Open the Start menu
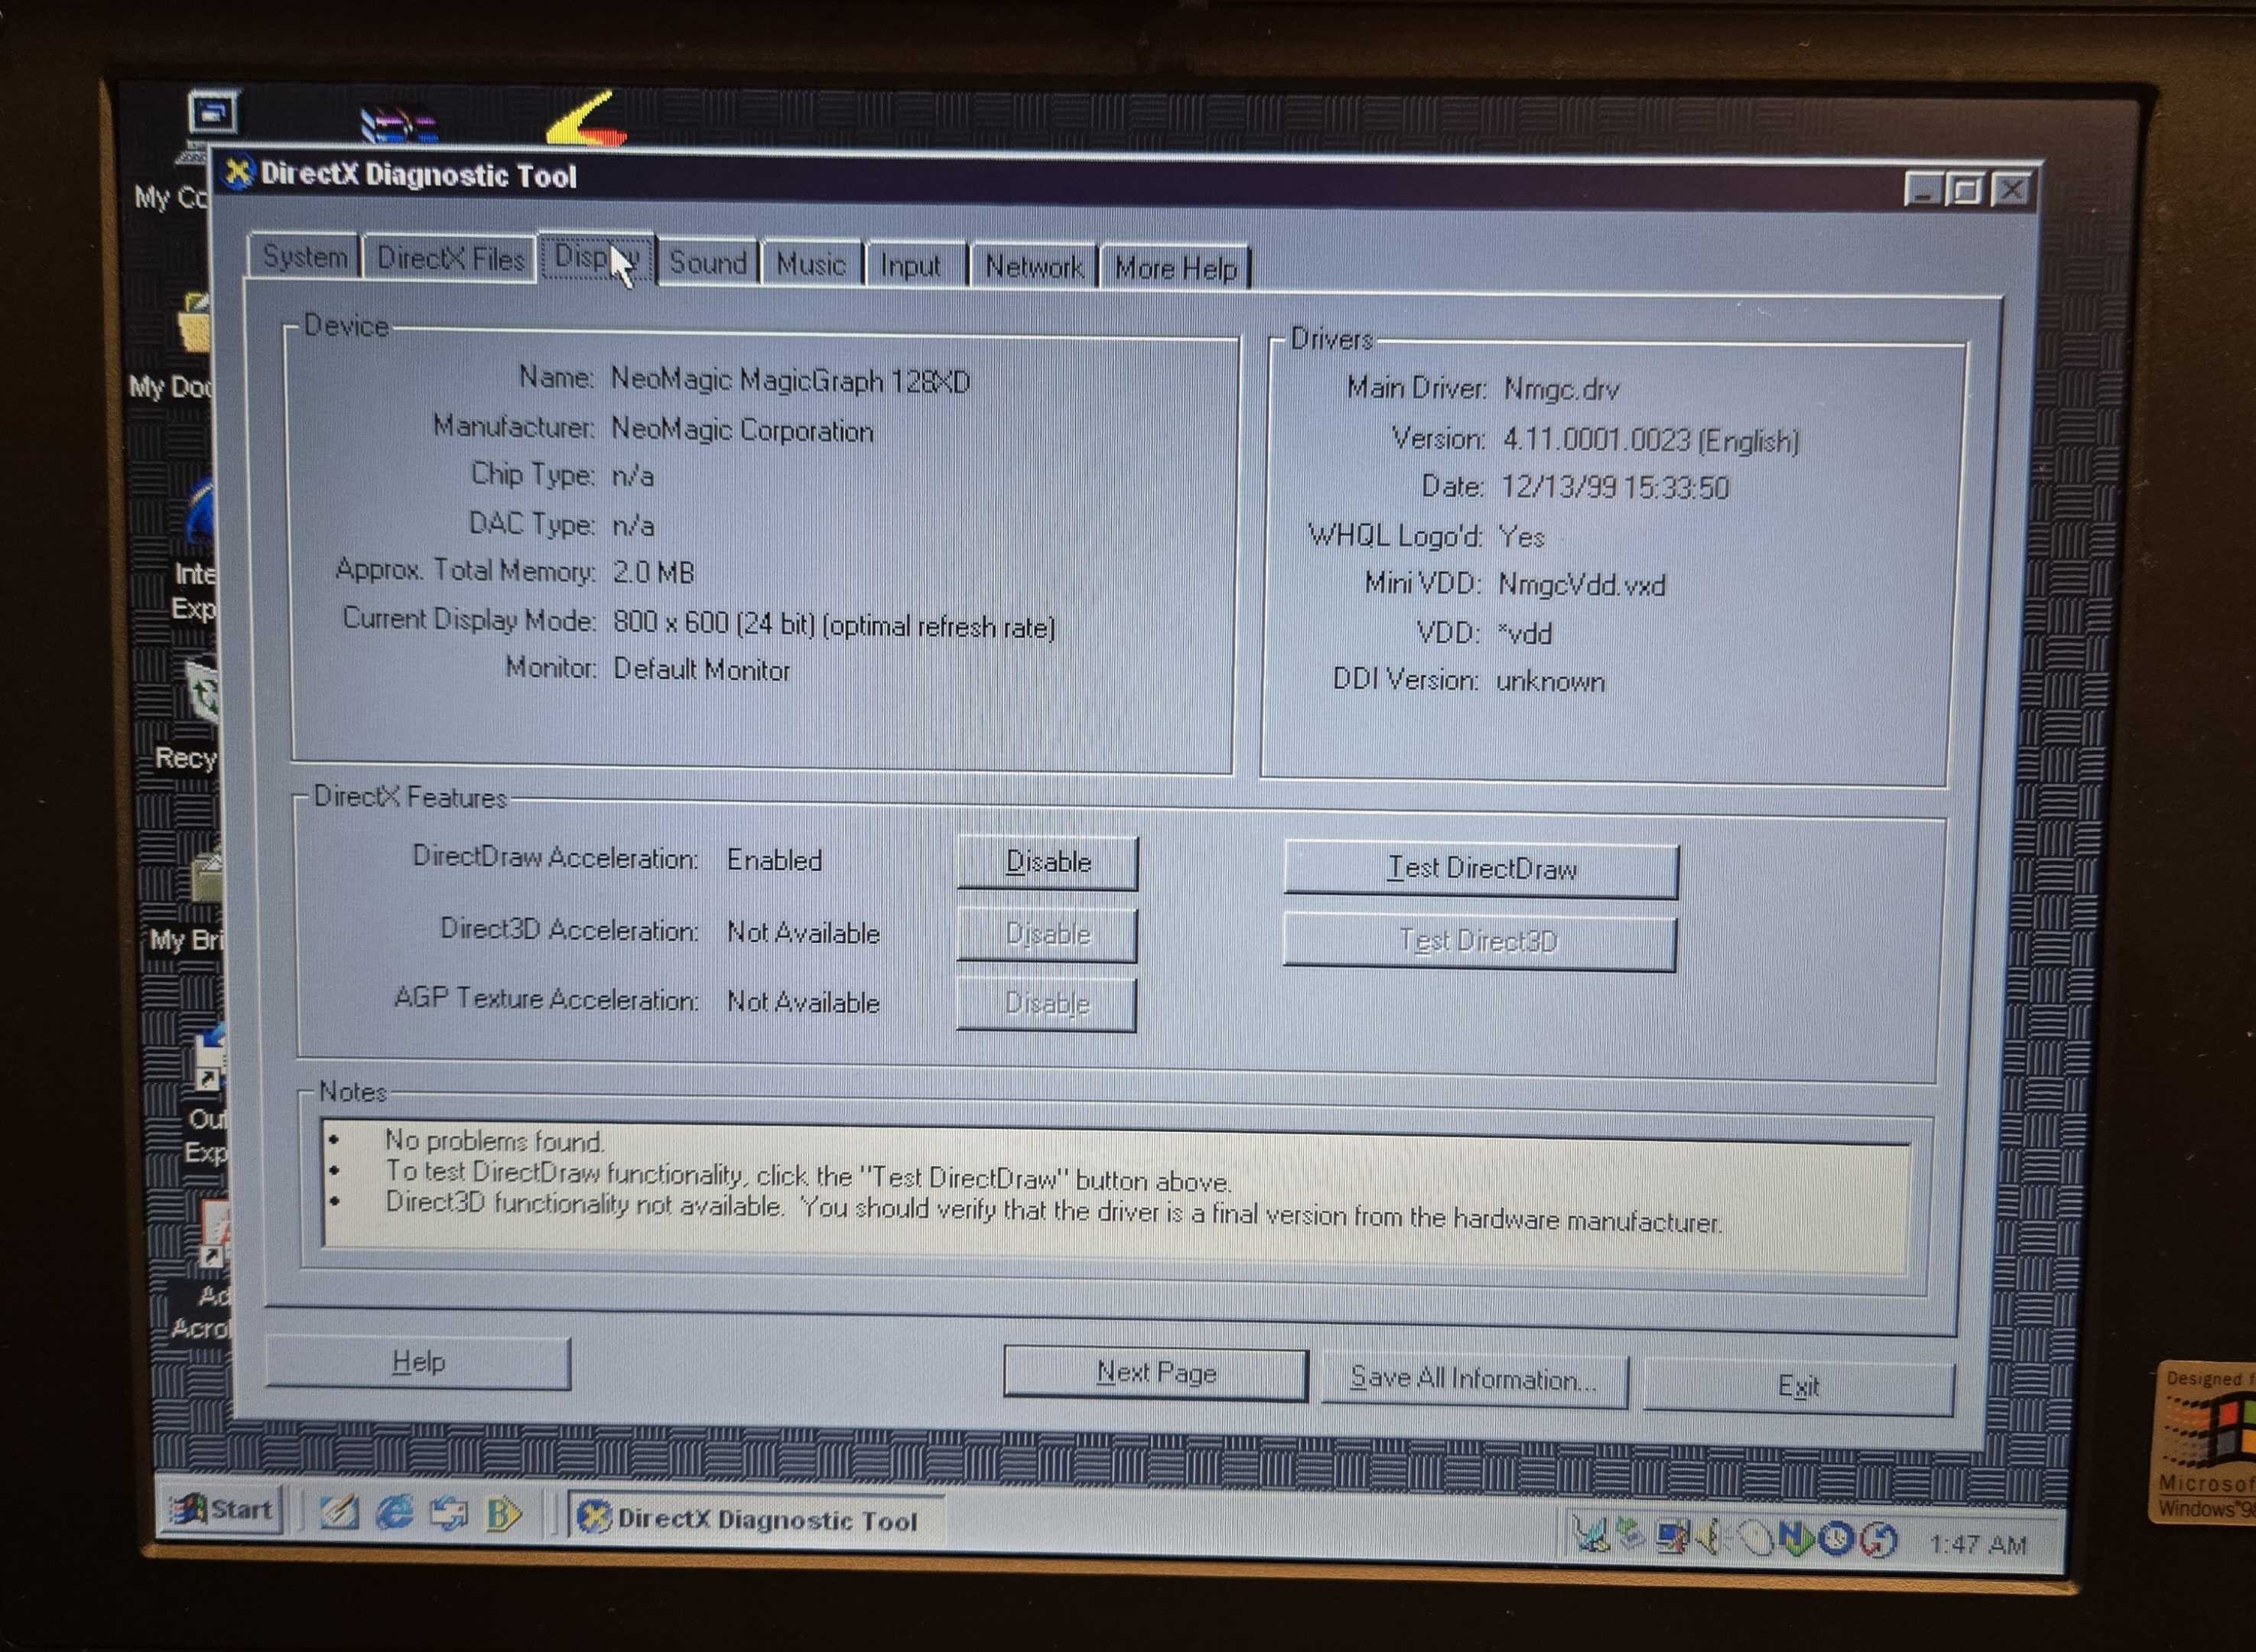 pos(222,1508)
